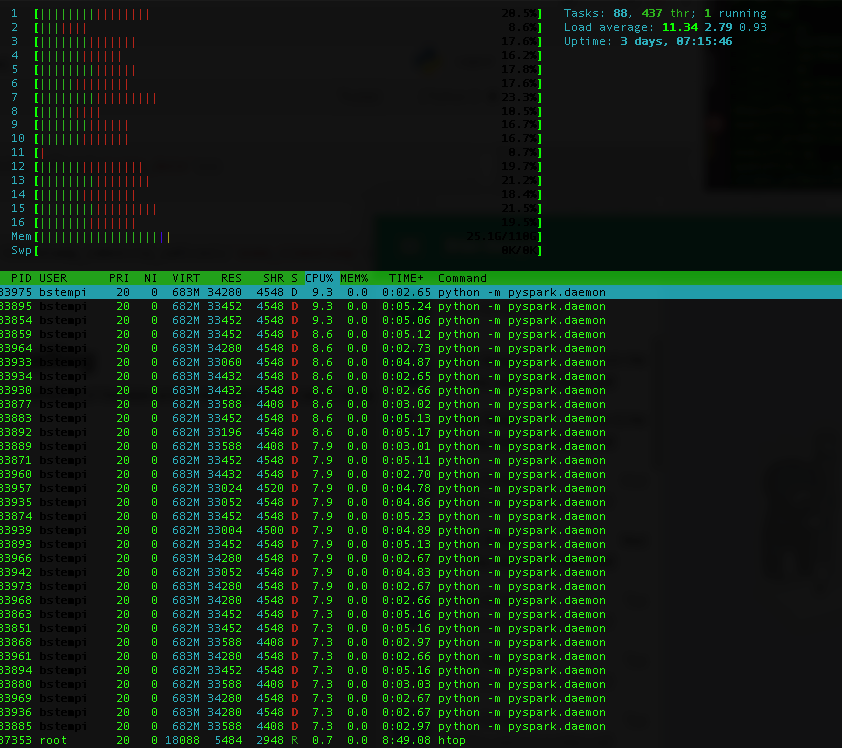
Task: Click the CPU 11 usage meter bar
Action: coord(288,152)
